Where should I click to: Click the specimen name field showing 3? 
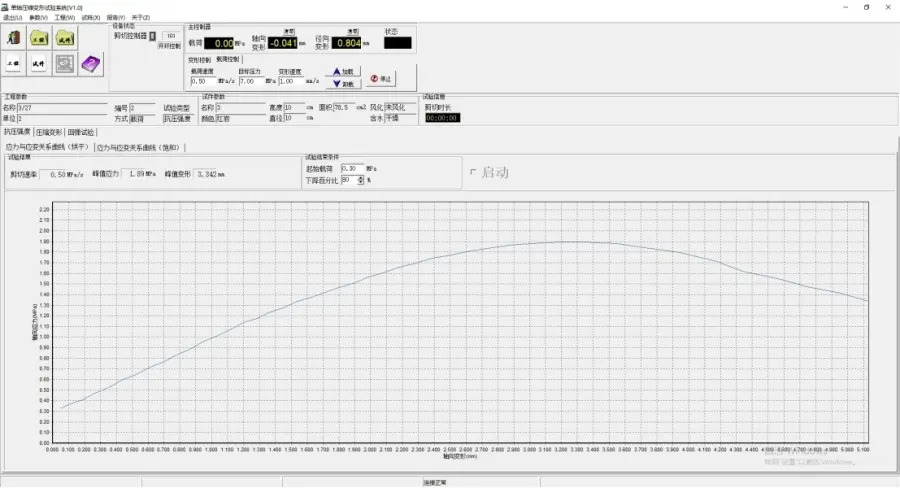240,107
